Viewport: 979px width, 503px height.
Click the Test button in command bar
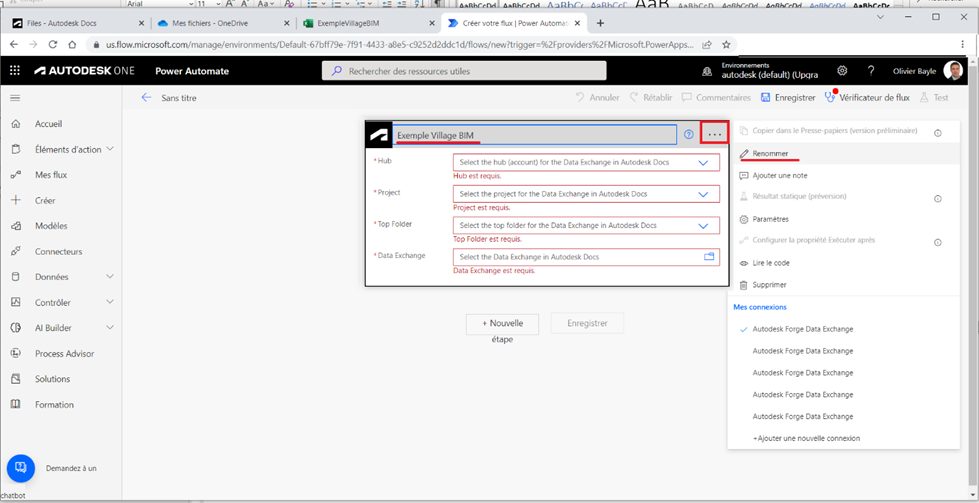click(934, 97)
